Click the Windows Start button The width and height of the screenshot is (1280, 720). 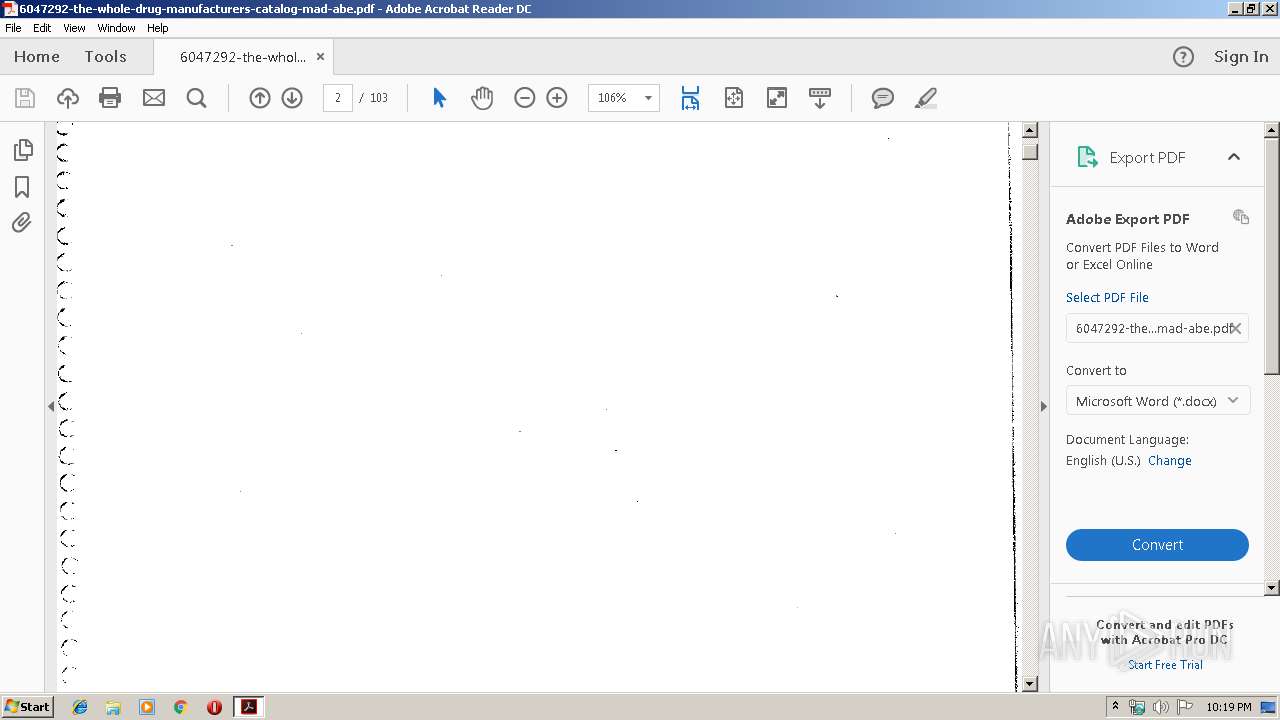click(27, 707)
